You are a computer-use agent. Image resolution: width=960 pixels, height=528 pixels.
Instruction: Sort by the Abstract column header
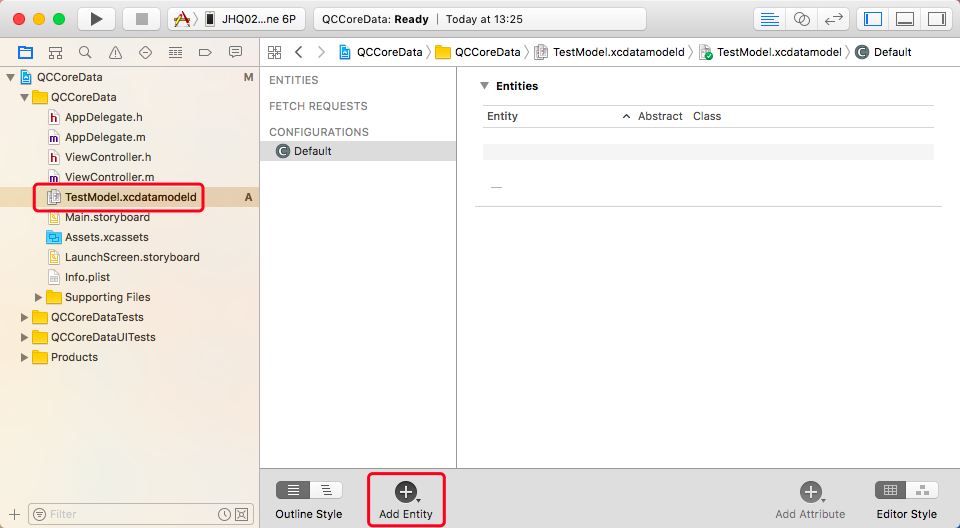pos(660,116)
